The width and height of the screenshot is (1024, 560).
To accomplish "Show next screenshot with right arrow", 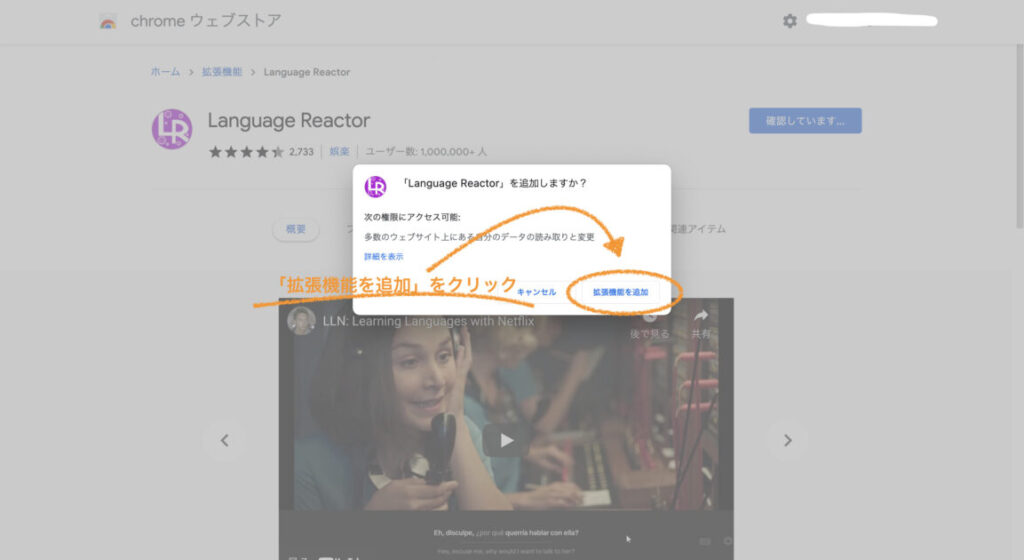I will pyautogui.click(x=787, y=440).
